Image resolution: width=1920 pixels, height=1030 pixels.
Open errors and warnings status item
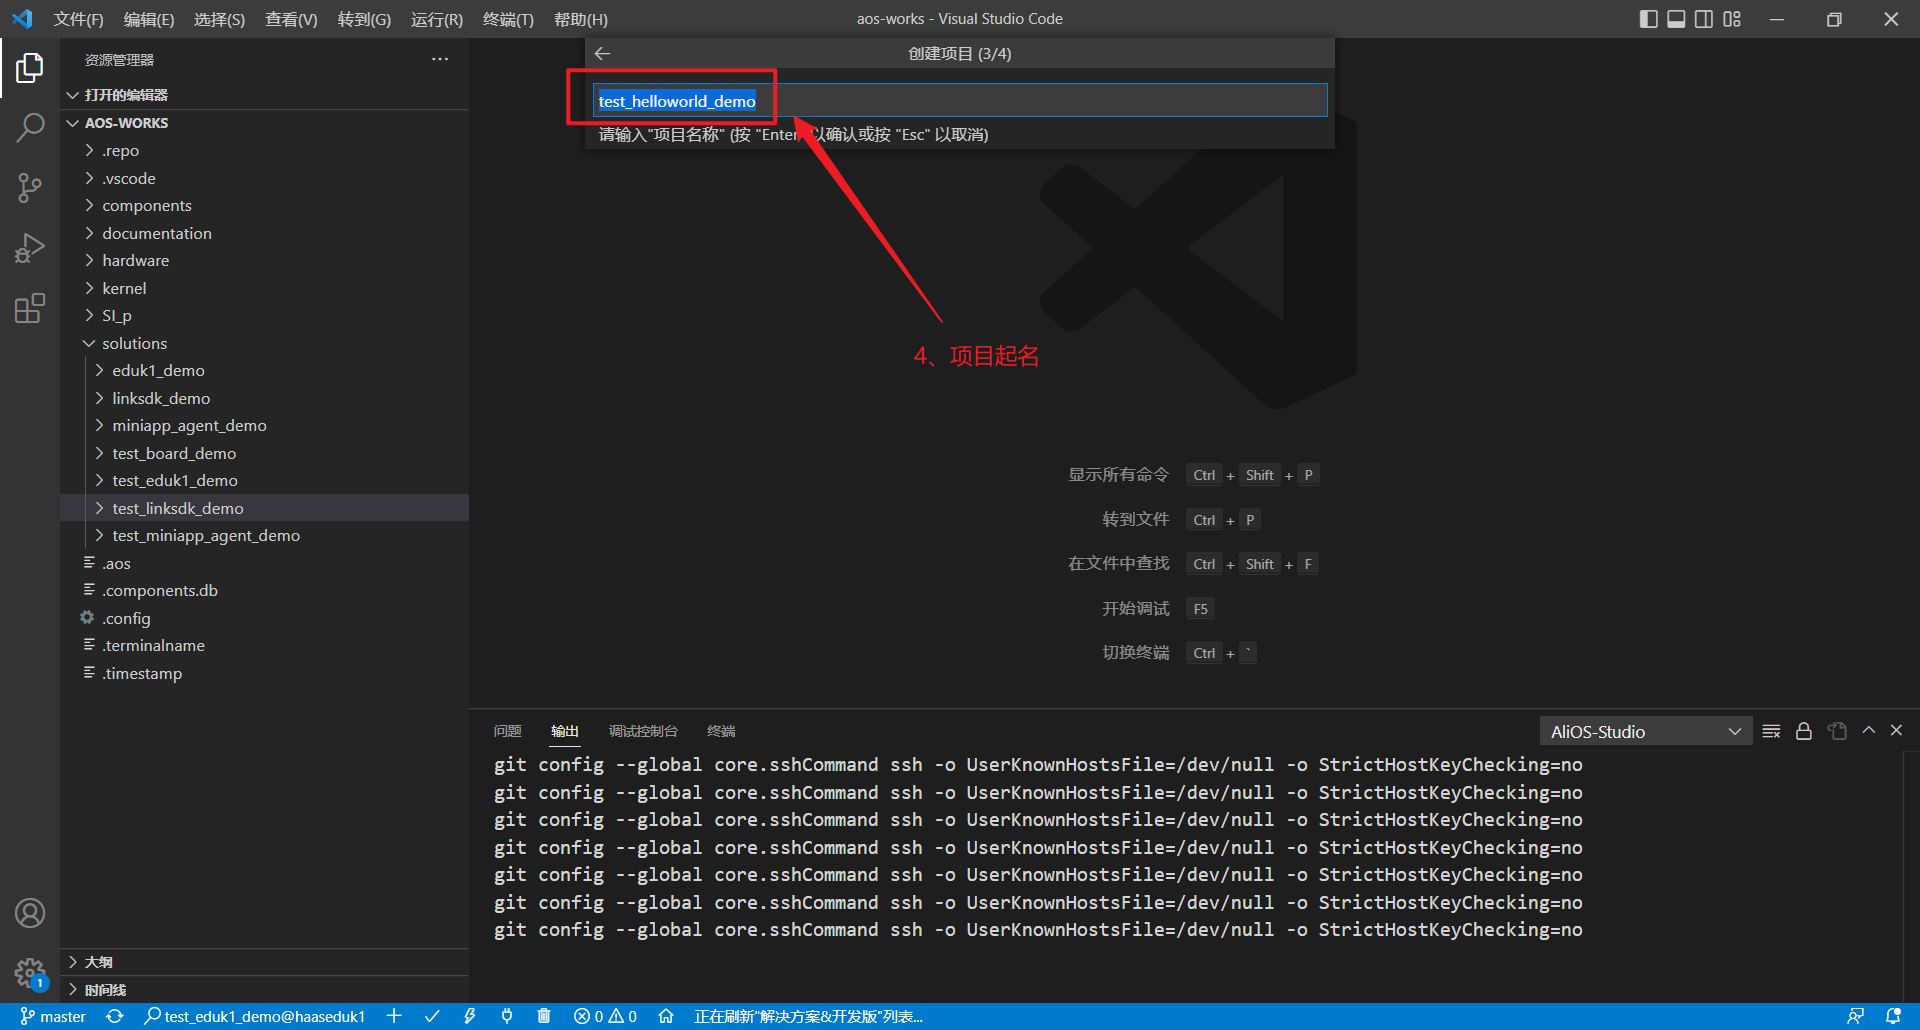pyautogui.click(x=605, y=1016)
